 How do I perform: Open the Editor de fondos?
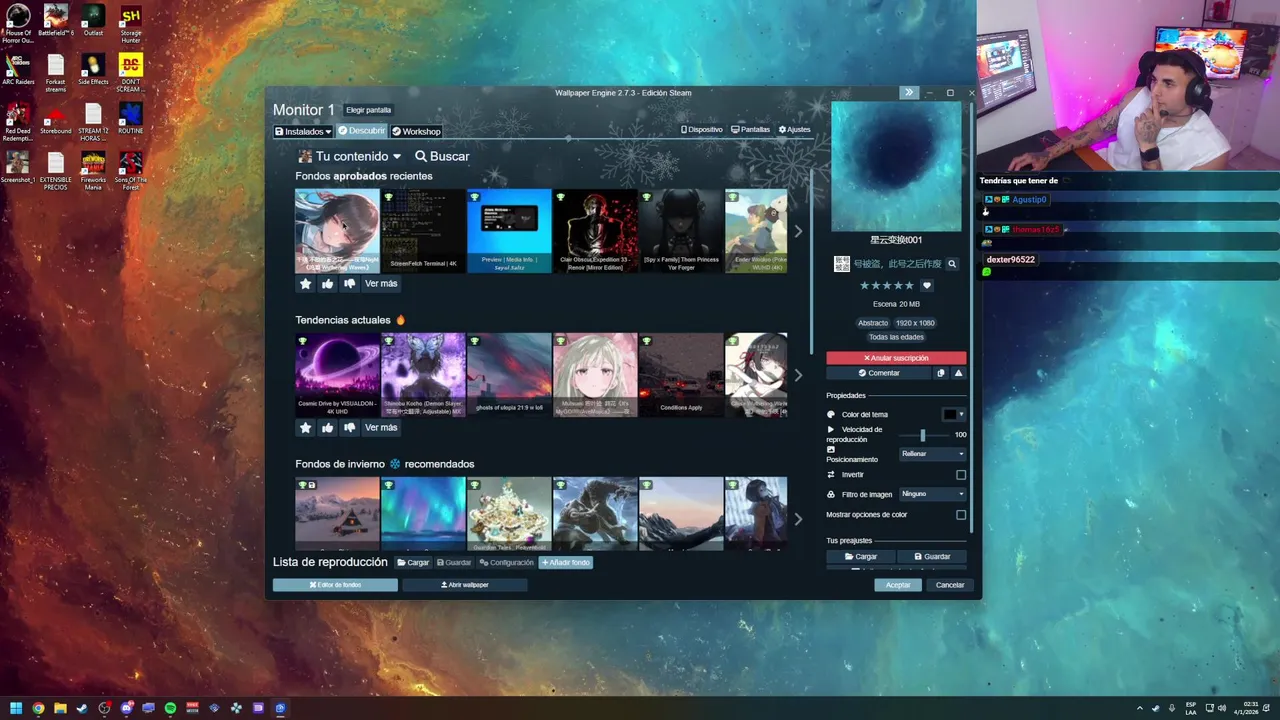tap(335, 585)
